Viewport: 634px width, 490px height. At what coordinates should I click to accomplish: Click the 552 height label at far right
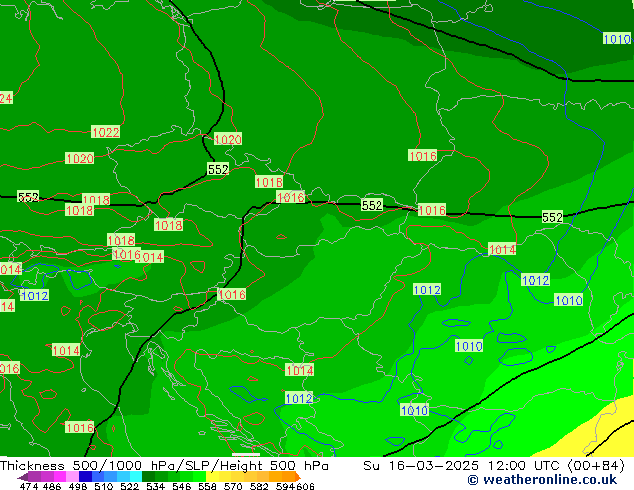click(552, 217)
